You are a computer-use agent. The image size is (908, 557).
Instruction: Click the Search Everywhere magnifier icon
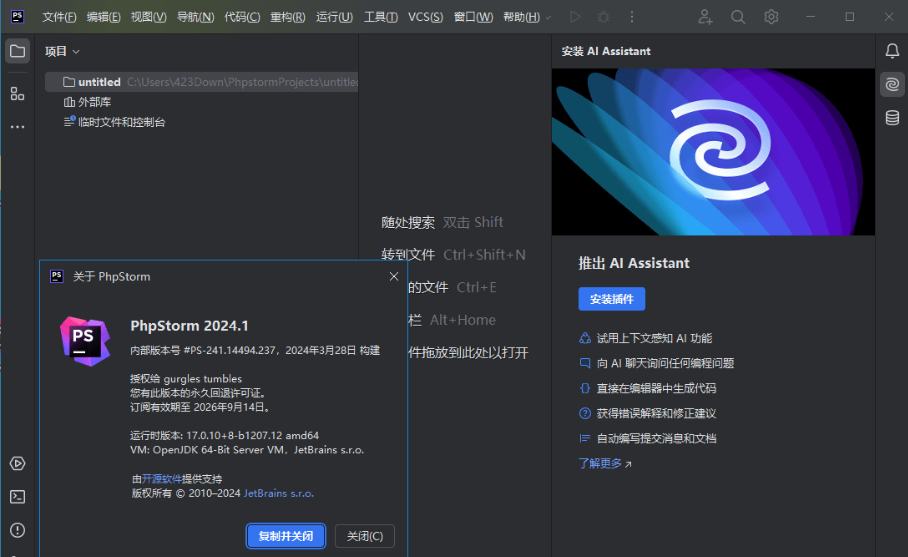pos(738,17)
